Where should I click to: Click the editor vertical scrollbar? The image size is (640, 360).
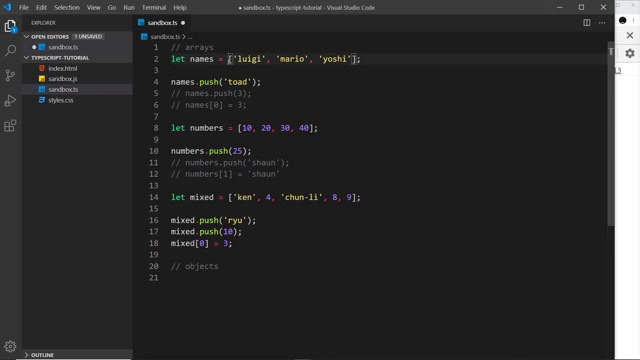[611, 133]
